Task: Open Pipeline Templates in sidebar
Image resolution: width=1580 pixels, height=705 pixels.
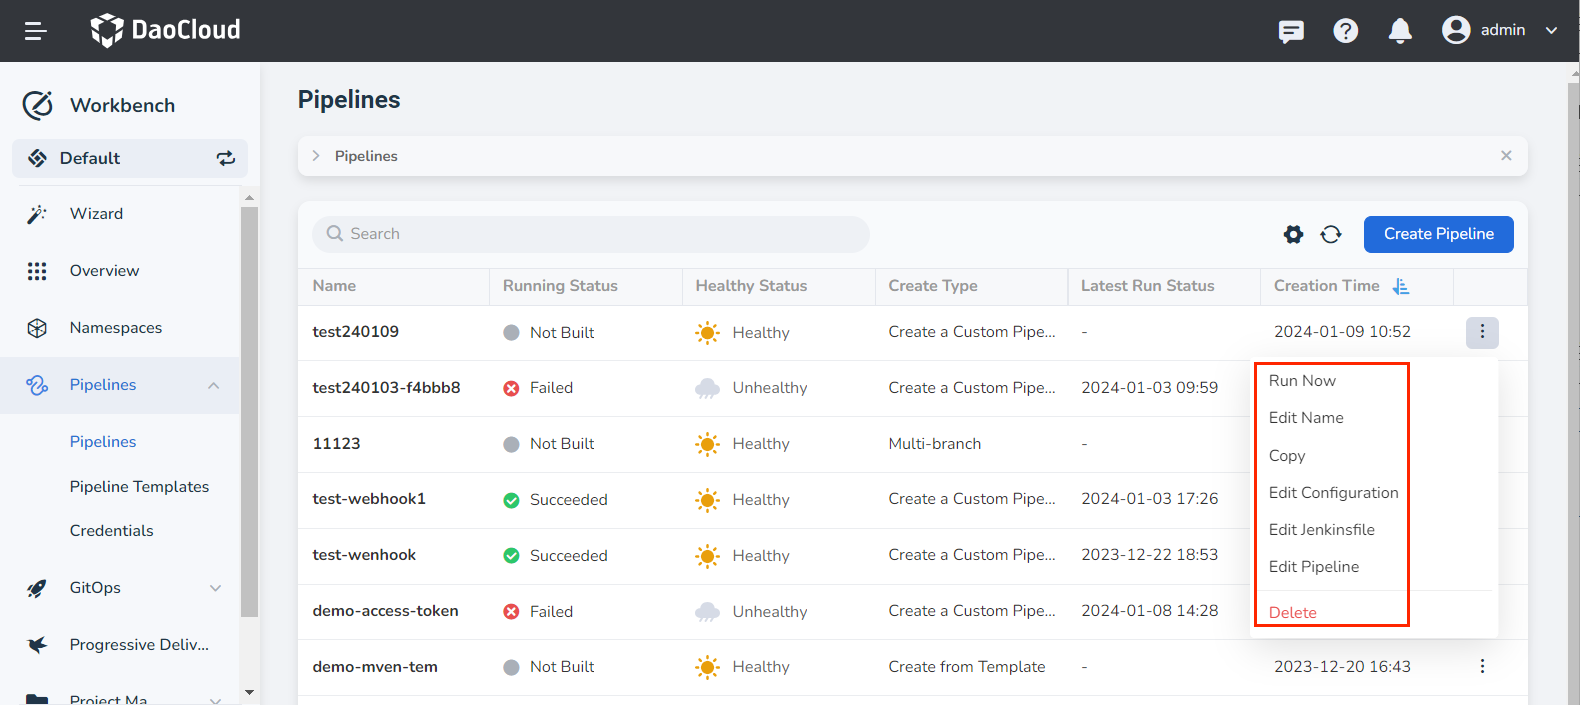Action: point(139,487)
